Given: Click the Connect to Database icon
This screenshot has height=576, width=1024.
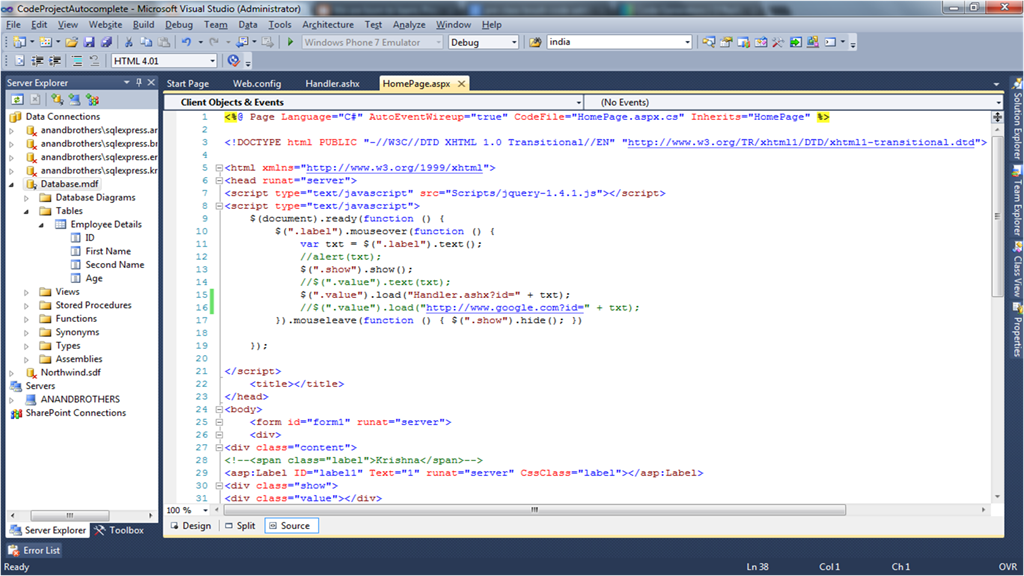Looking at the screenshot, I should (57, 99).
